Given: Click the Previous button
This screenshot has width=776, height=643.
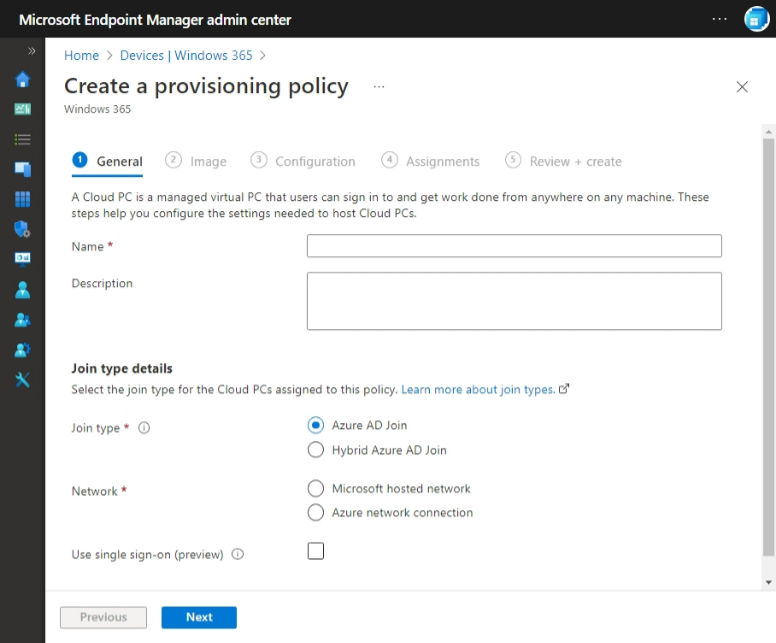Looking at the screenshot, I should pos(103,617).
